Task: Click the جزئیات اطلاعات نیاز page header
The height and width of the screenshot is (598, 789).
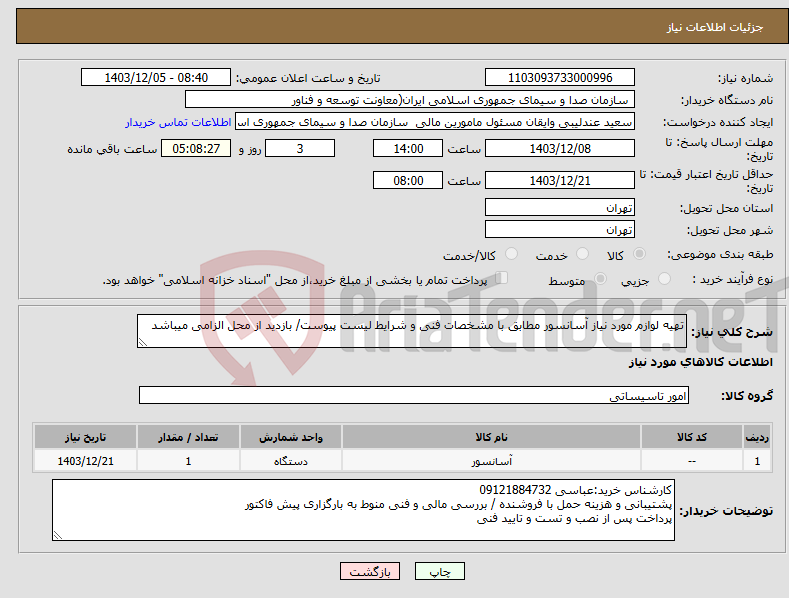Action: (715, 27)
